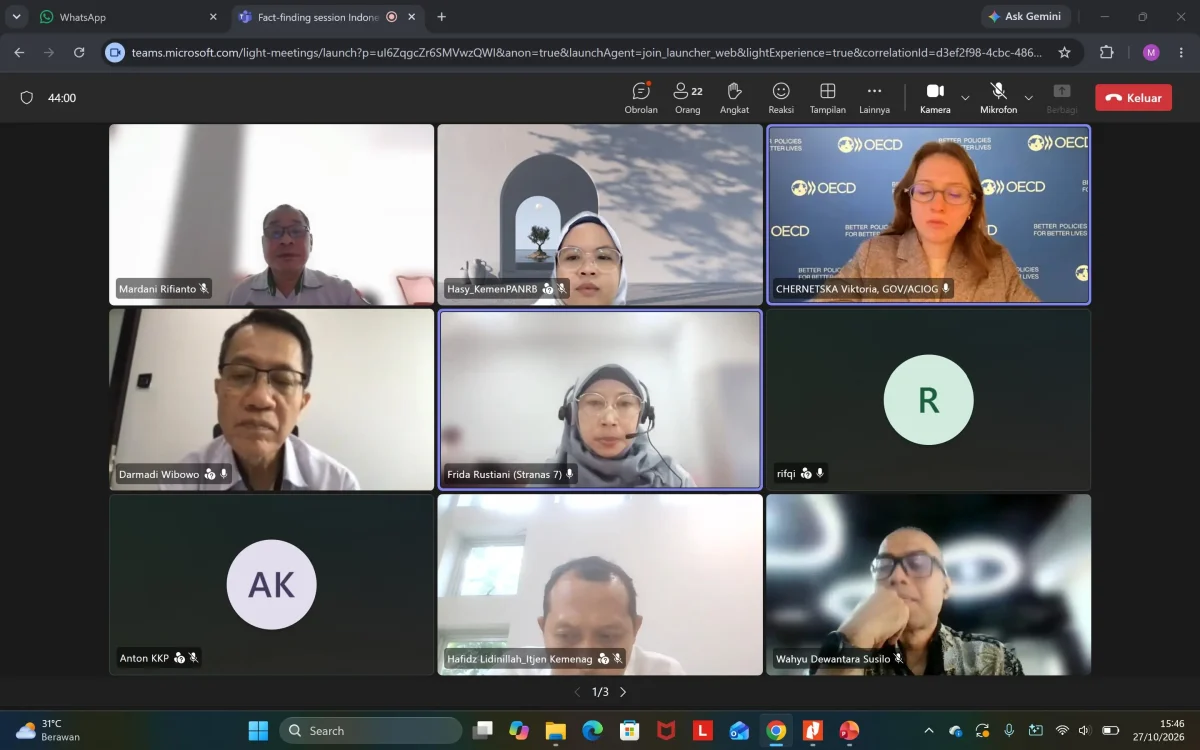
Task: Raise hand with the Angkat button
Action: [734, 98]
